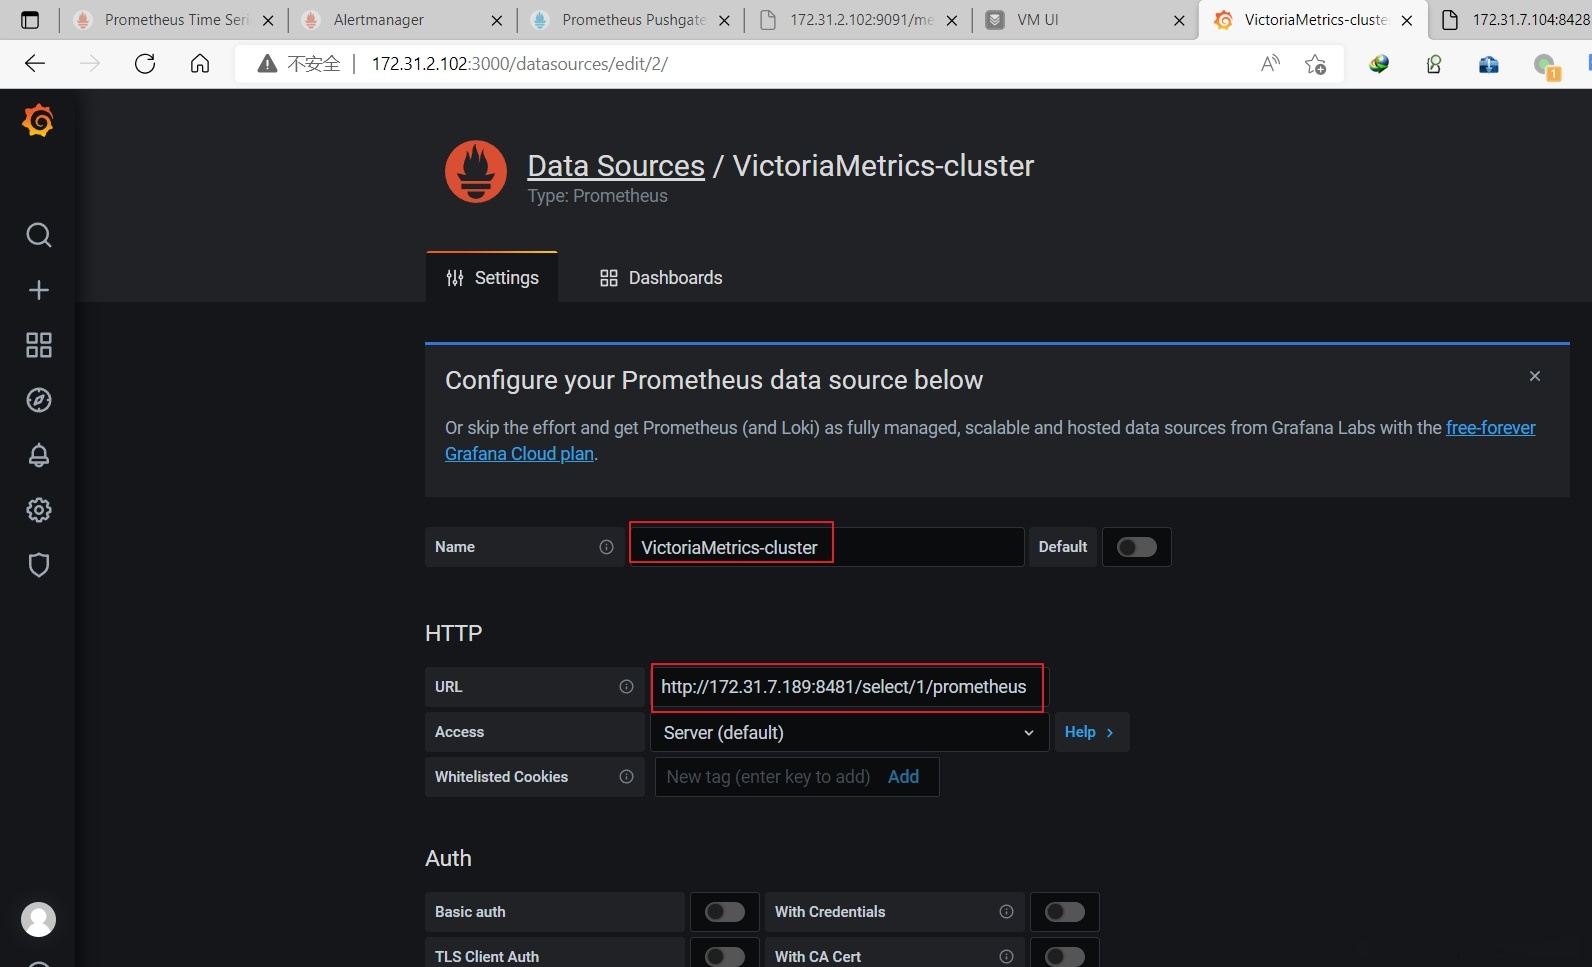
Task: Open the Dashboards grid icon in sidebar
Action: [x=38, y=345]
